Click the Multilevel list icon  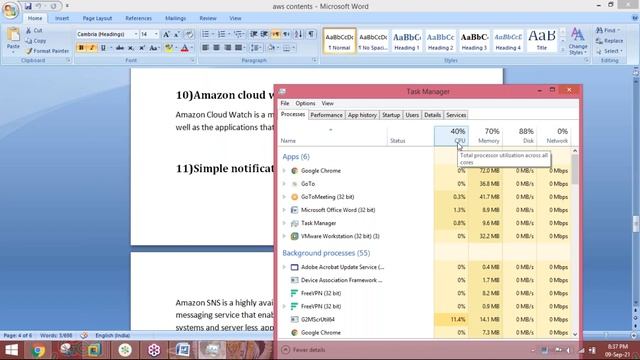238,34
